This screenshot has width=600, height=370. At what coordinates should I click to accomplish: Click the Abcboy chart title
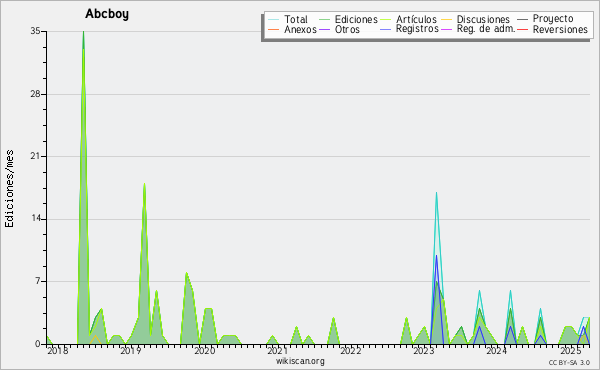click(107, 14)
